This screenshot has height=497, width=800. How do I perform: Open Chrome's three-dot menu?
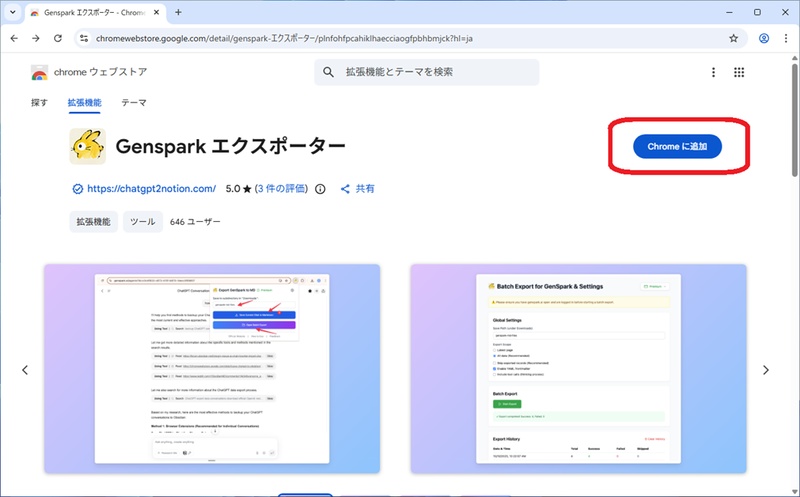(x=786, y=38)
